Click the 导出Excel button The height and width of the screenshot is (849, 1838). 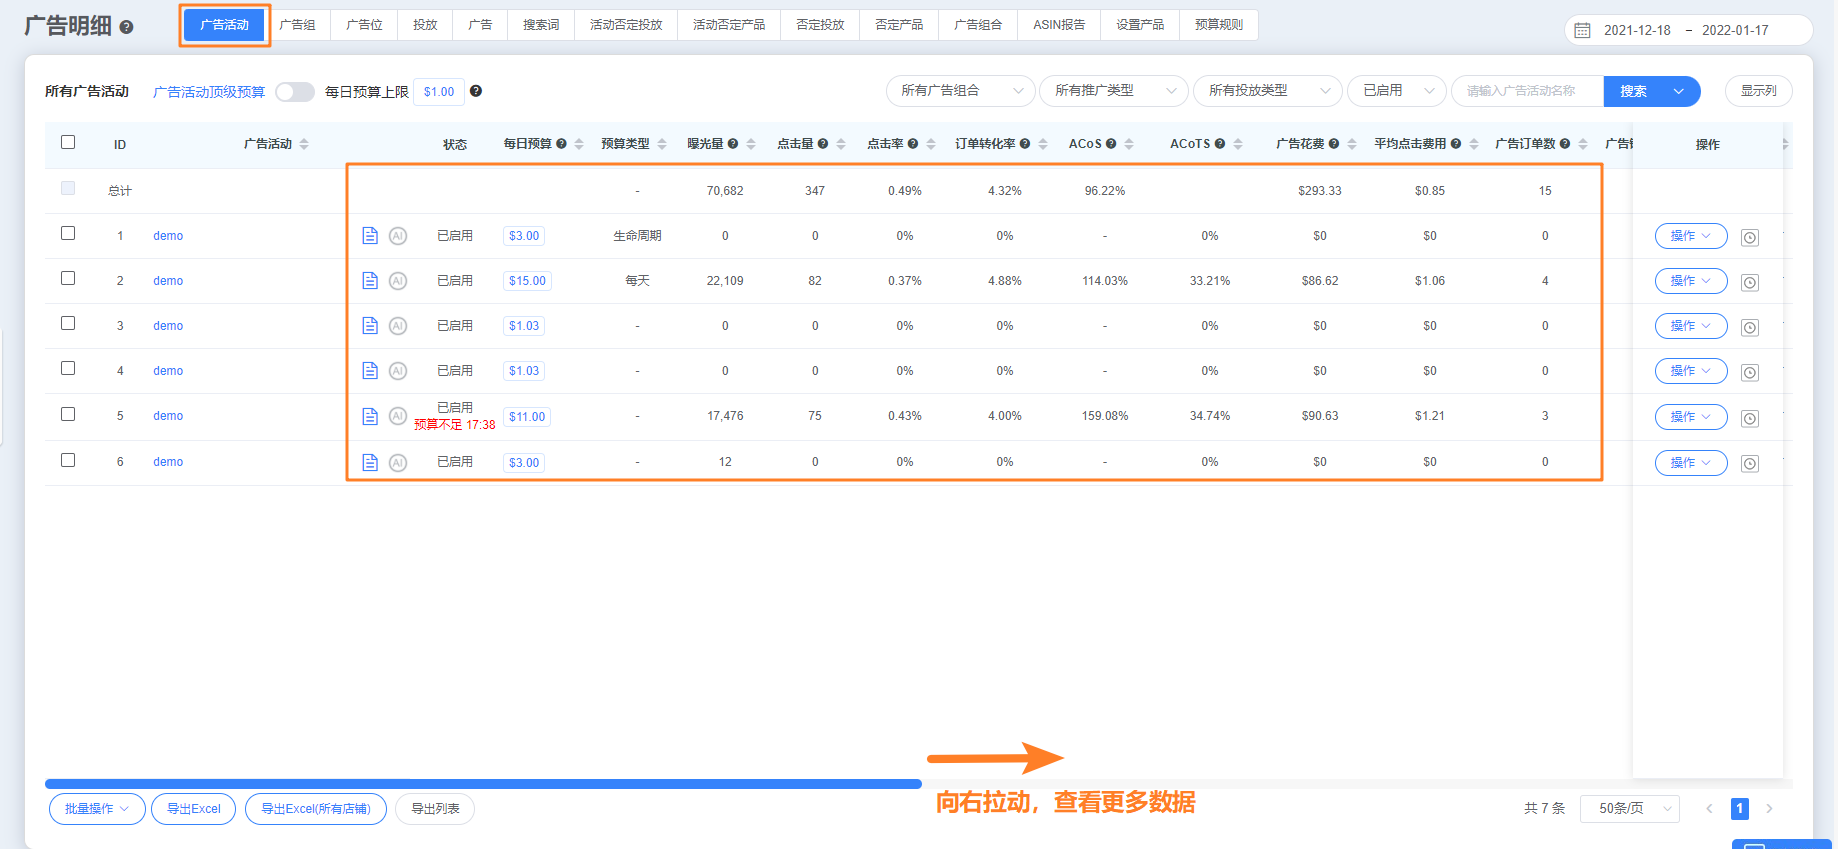pos(194,809)
